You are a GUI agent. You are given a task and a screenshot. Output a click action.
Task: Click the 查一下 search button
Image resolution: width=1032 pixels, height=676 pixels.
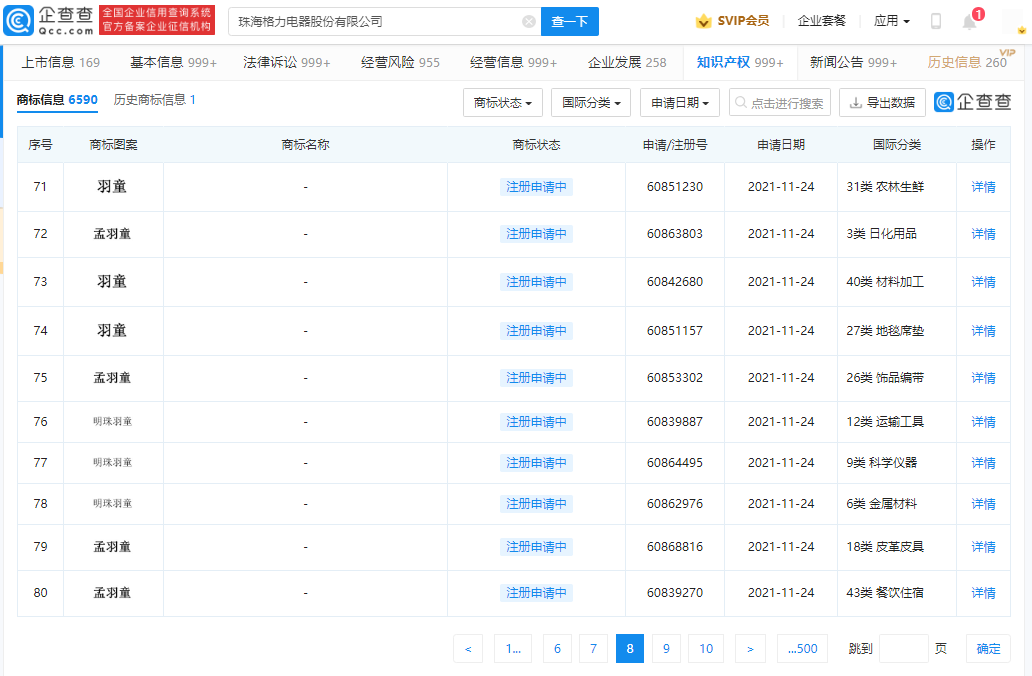570,21
